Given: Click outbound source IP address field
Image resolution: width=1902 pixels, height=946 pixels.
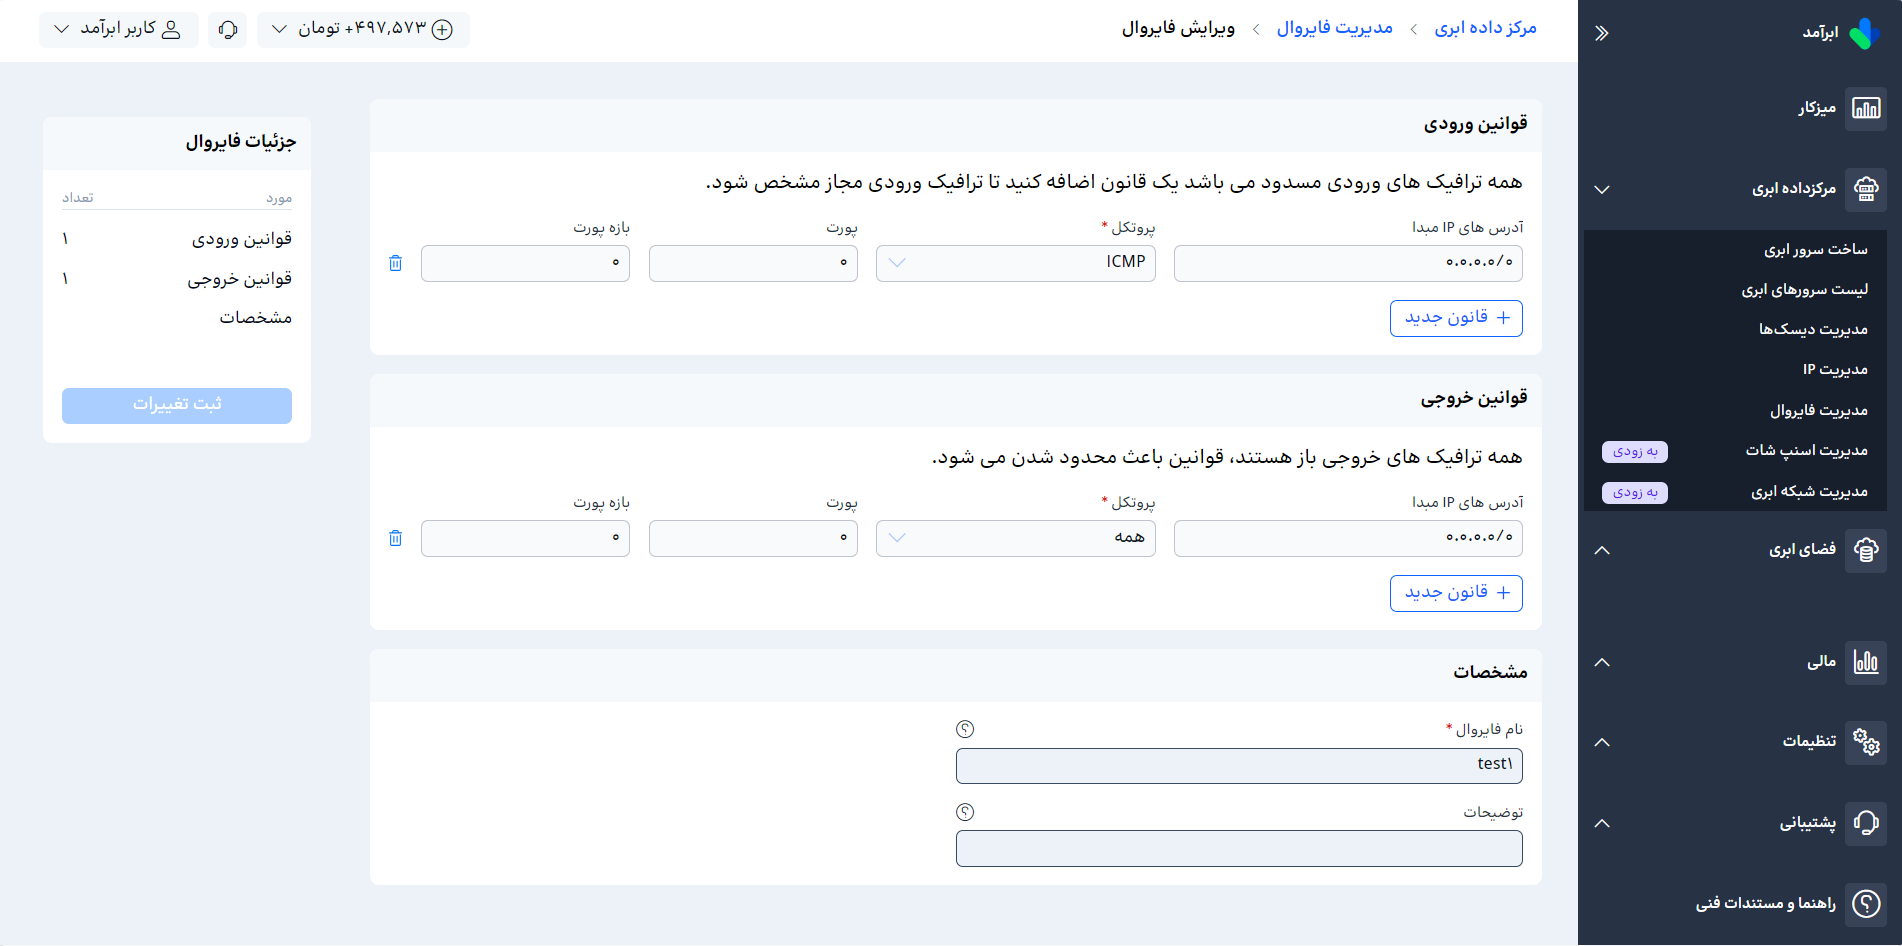Looking at the screenshot, I should click(x=1348, y=538).
